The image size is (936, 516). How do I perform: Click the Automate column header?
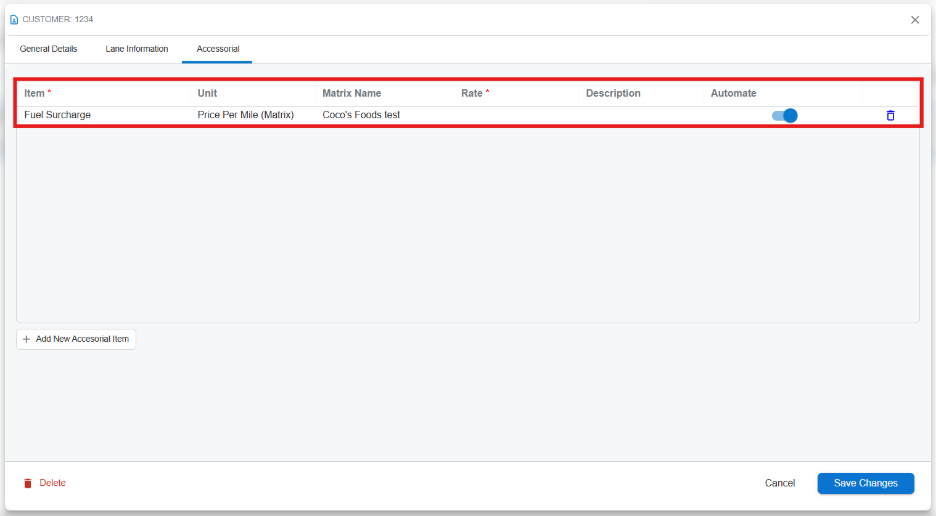[783, 93]
